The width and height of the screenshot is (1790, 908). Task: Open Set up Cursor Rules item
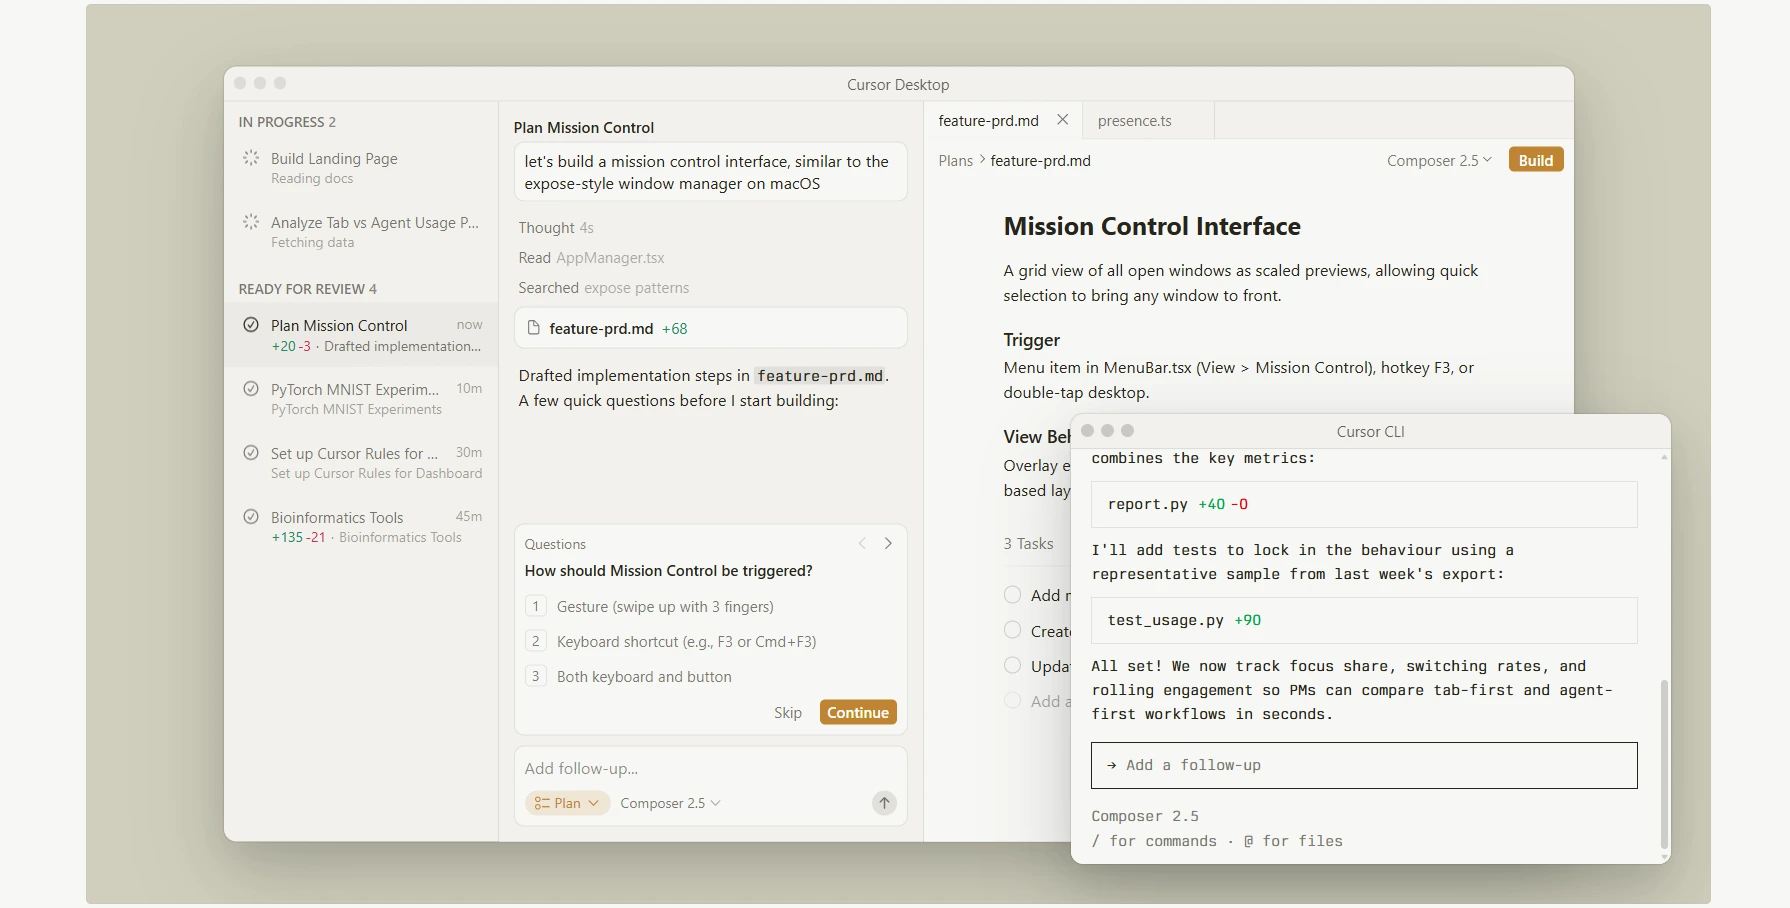point(361,462)
